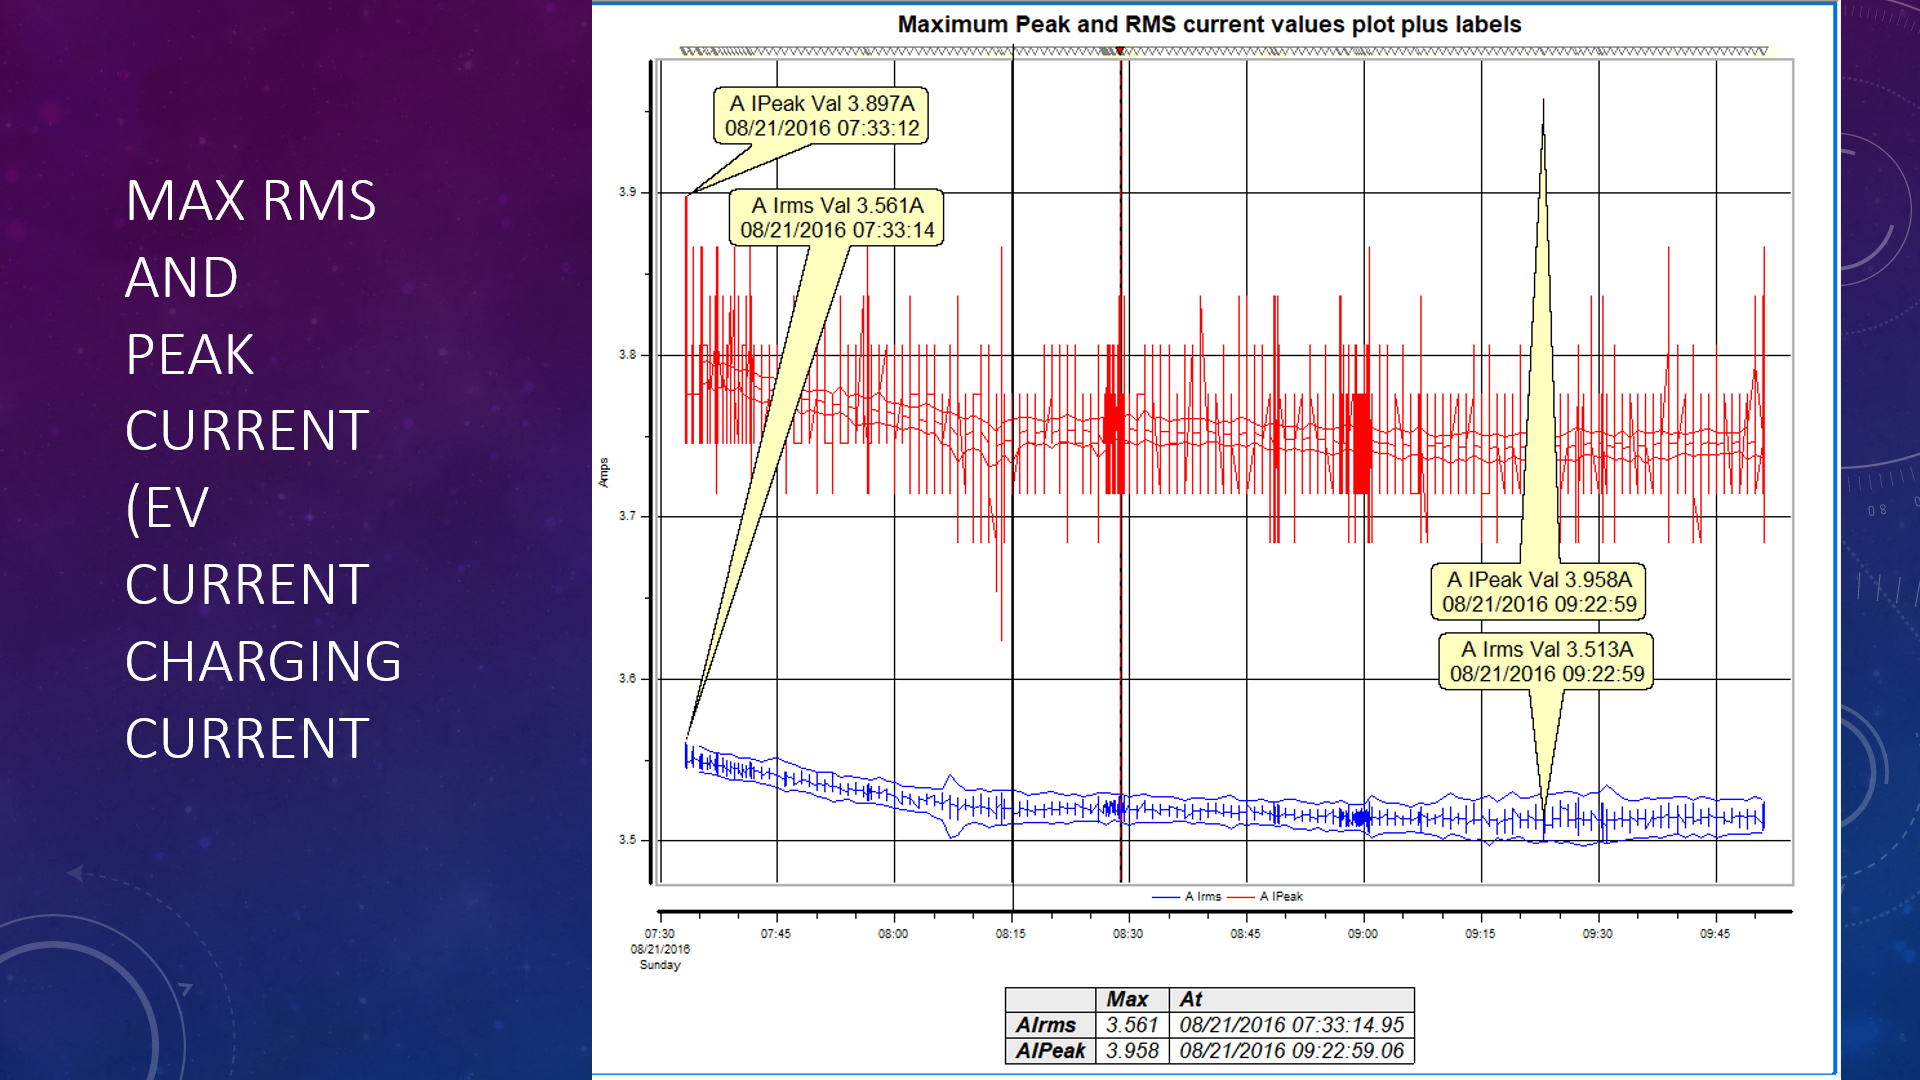Click the Sunday date label under 07:30
The width and height of the screenshot is (1920, 1080).
[x=659, y=965]
